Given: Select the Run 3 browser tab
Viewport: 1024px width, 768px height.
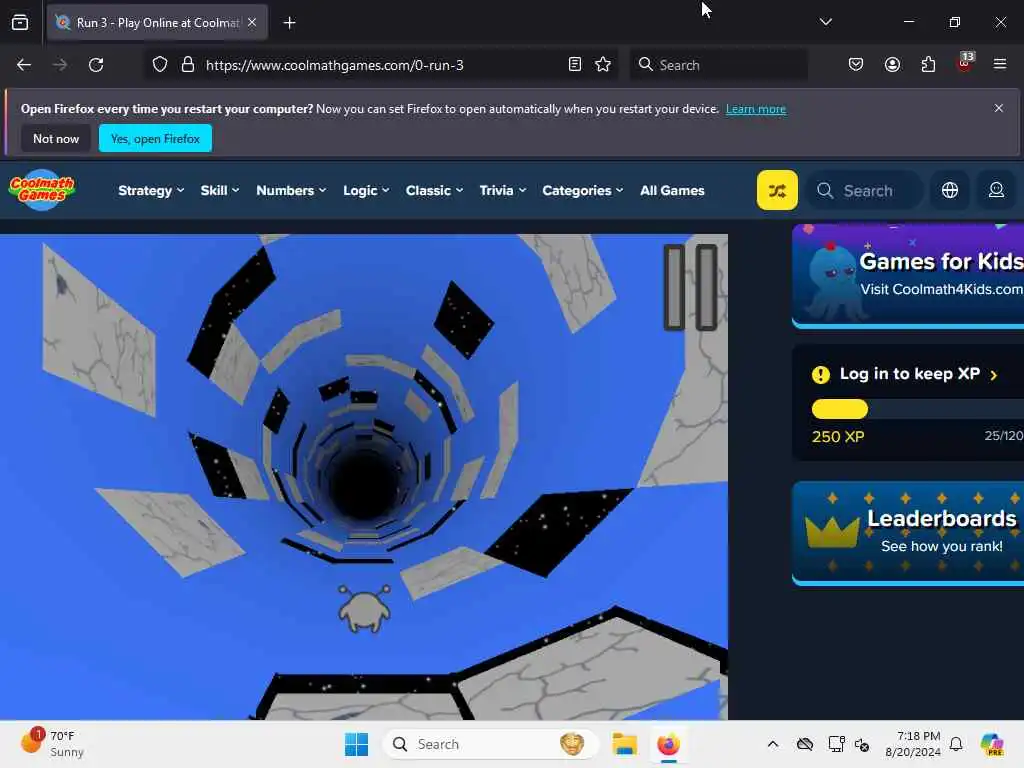Looking at the screenshot, I should (157, 23).
